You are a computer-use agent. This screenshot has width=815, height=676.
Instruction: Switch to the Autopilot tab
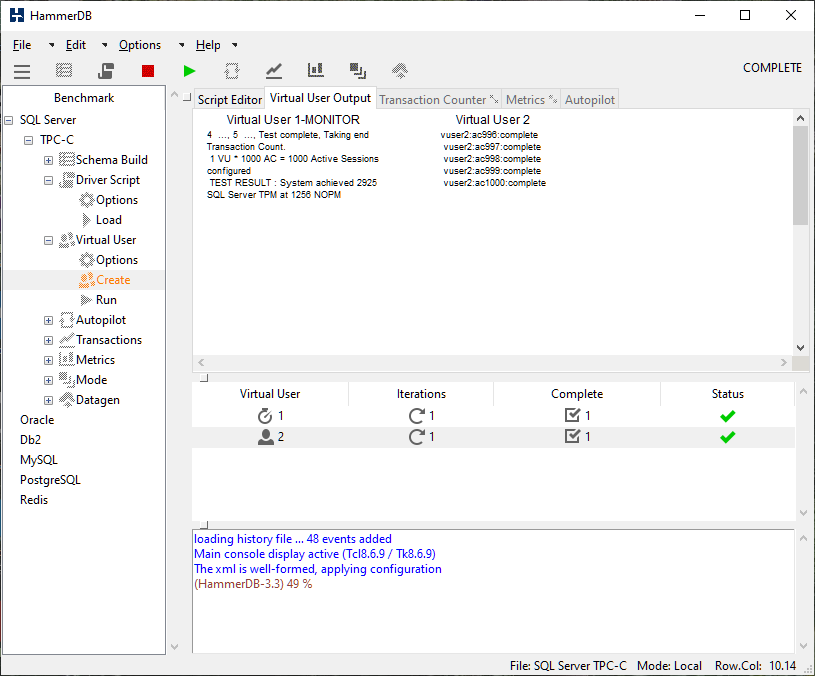[x=590, y=99]
